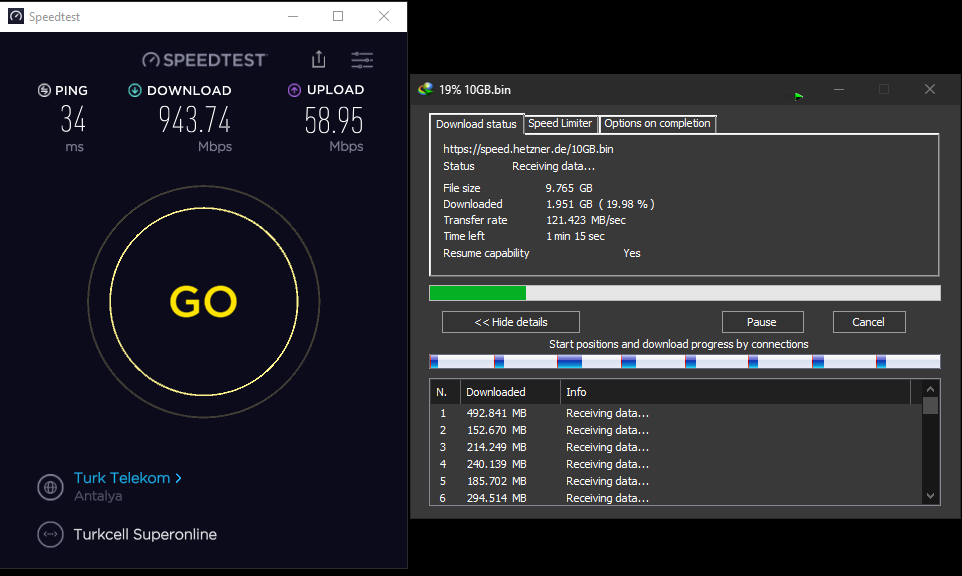The image size is (962, 576).
Task: Minimize the 10GB.bin download window
Action: [x=839, y=90]
